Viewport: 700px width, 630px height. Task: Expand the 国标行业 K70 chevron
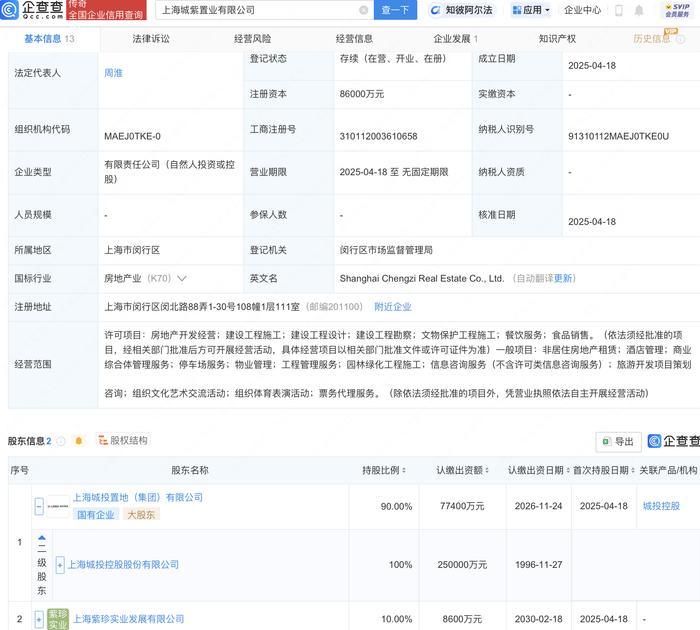click(182, 279)
